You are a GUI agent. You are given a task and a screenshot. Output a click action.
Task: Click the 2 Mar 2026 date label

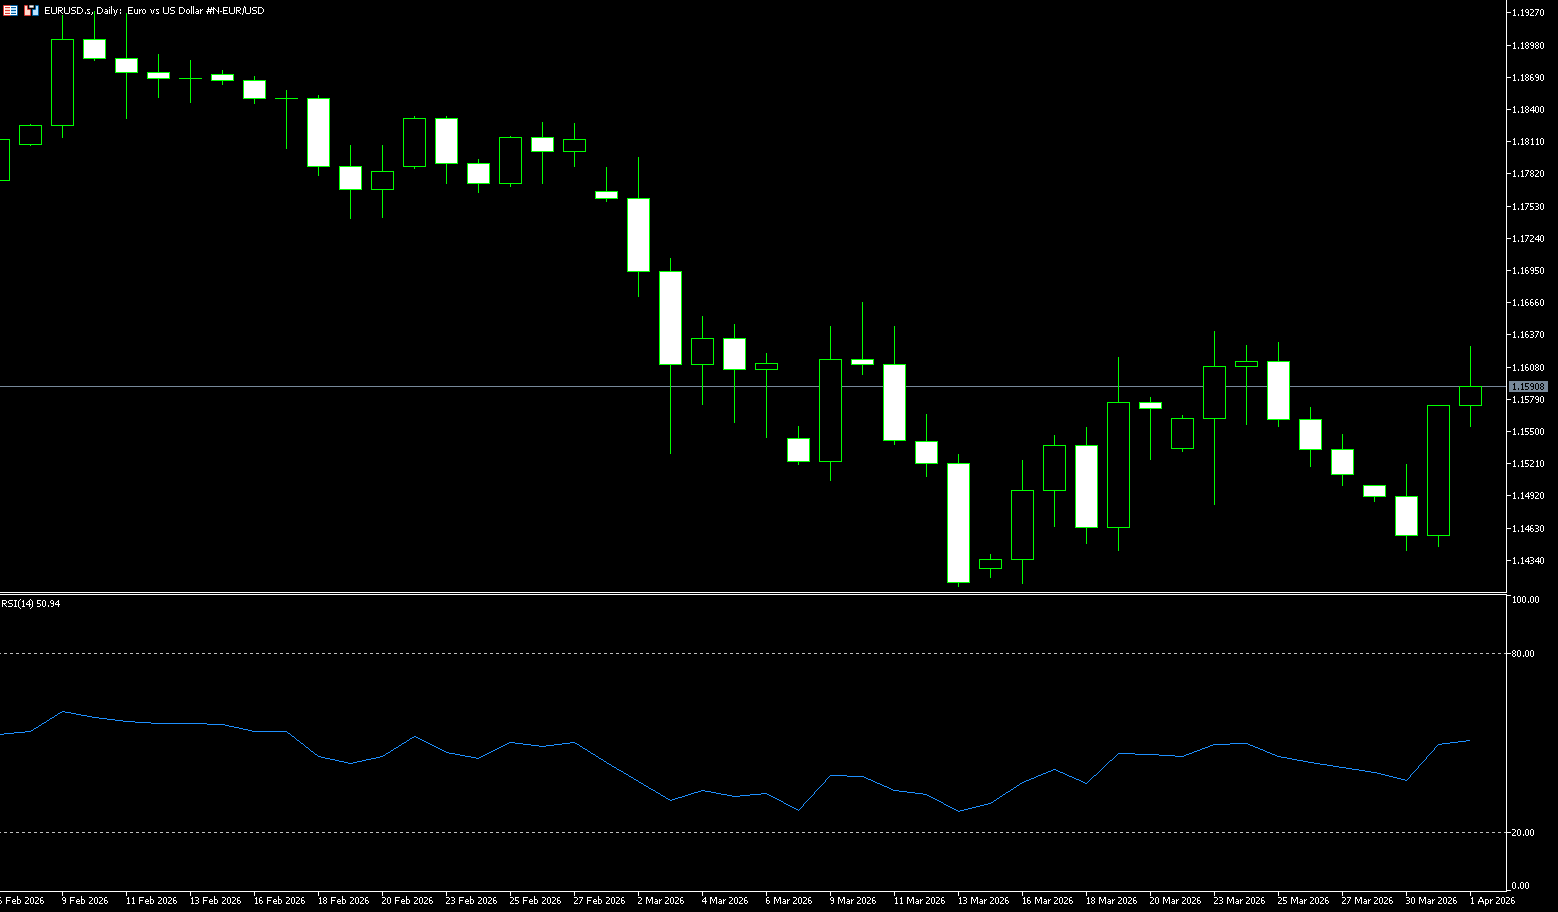659,901
